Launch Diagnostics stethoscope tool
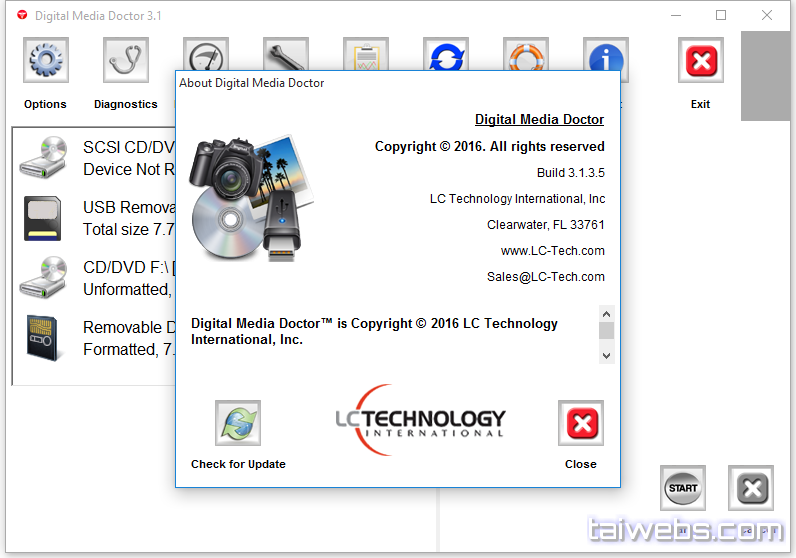796x558 pixels. [x=126, y=62]
